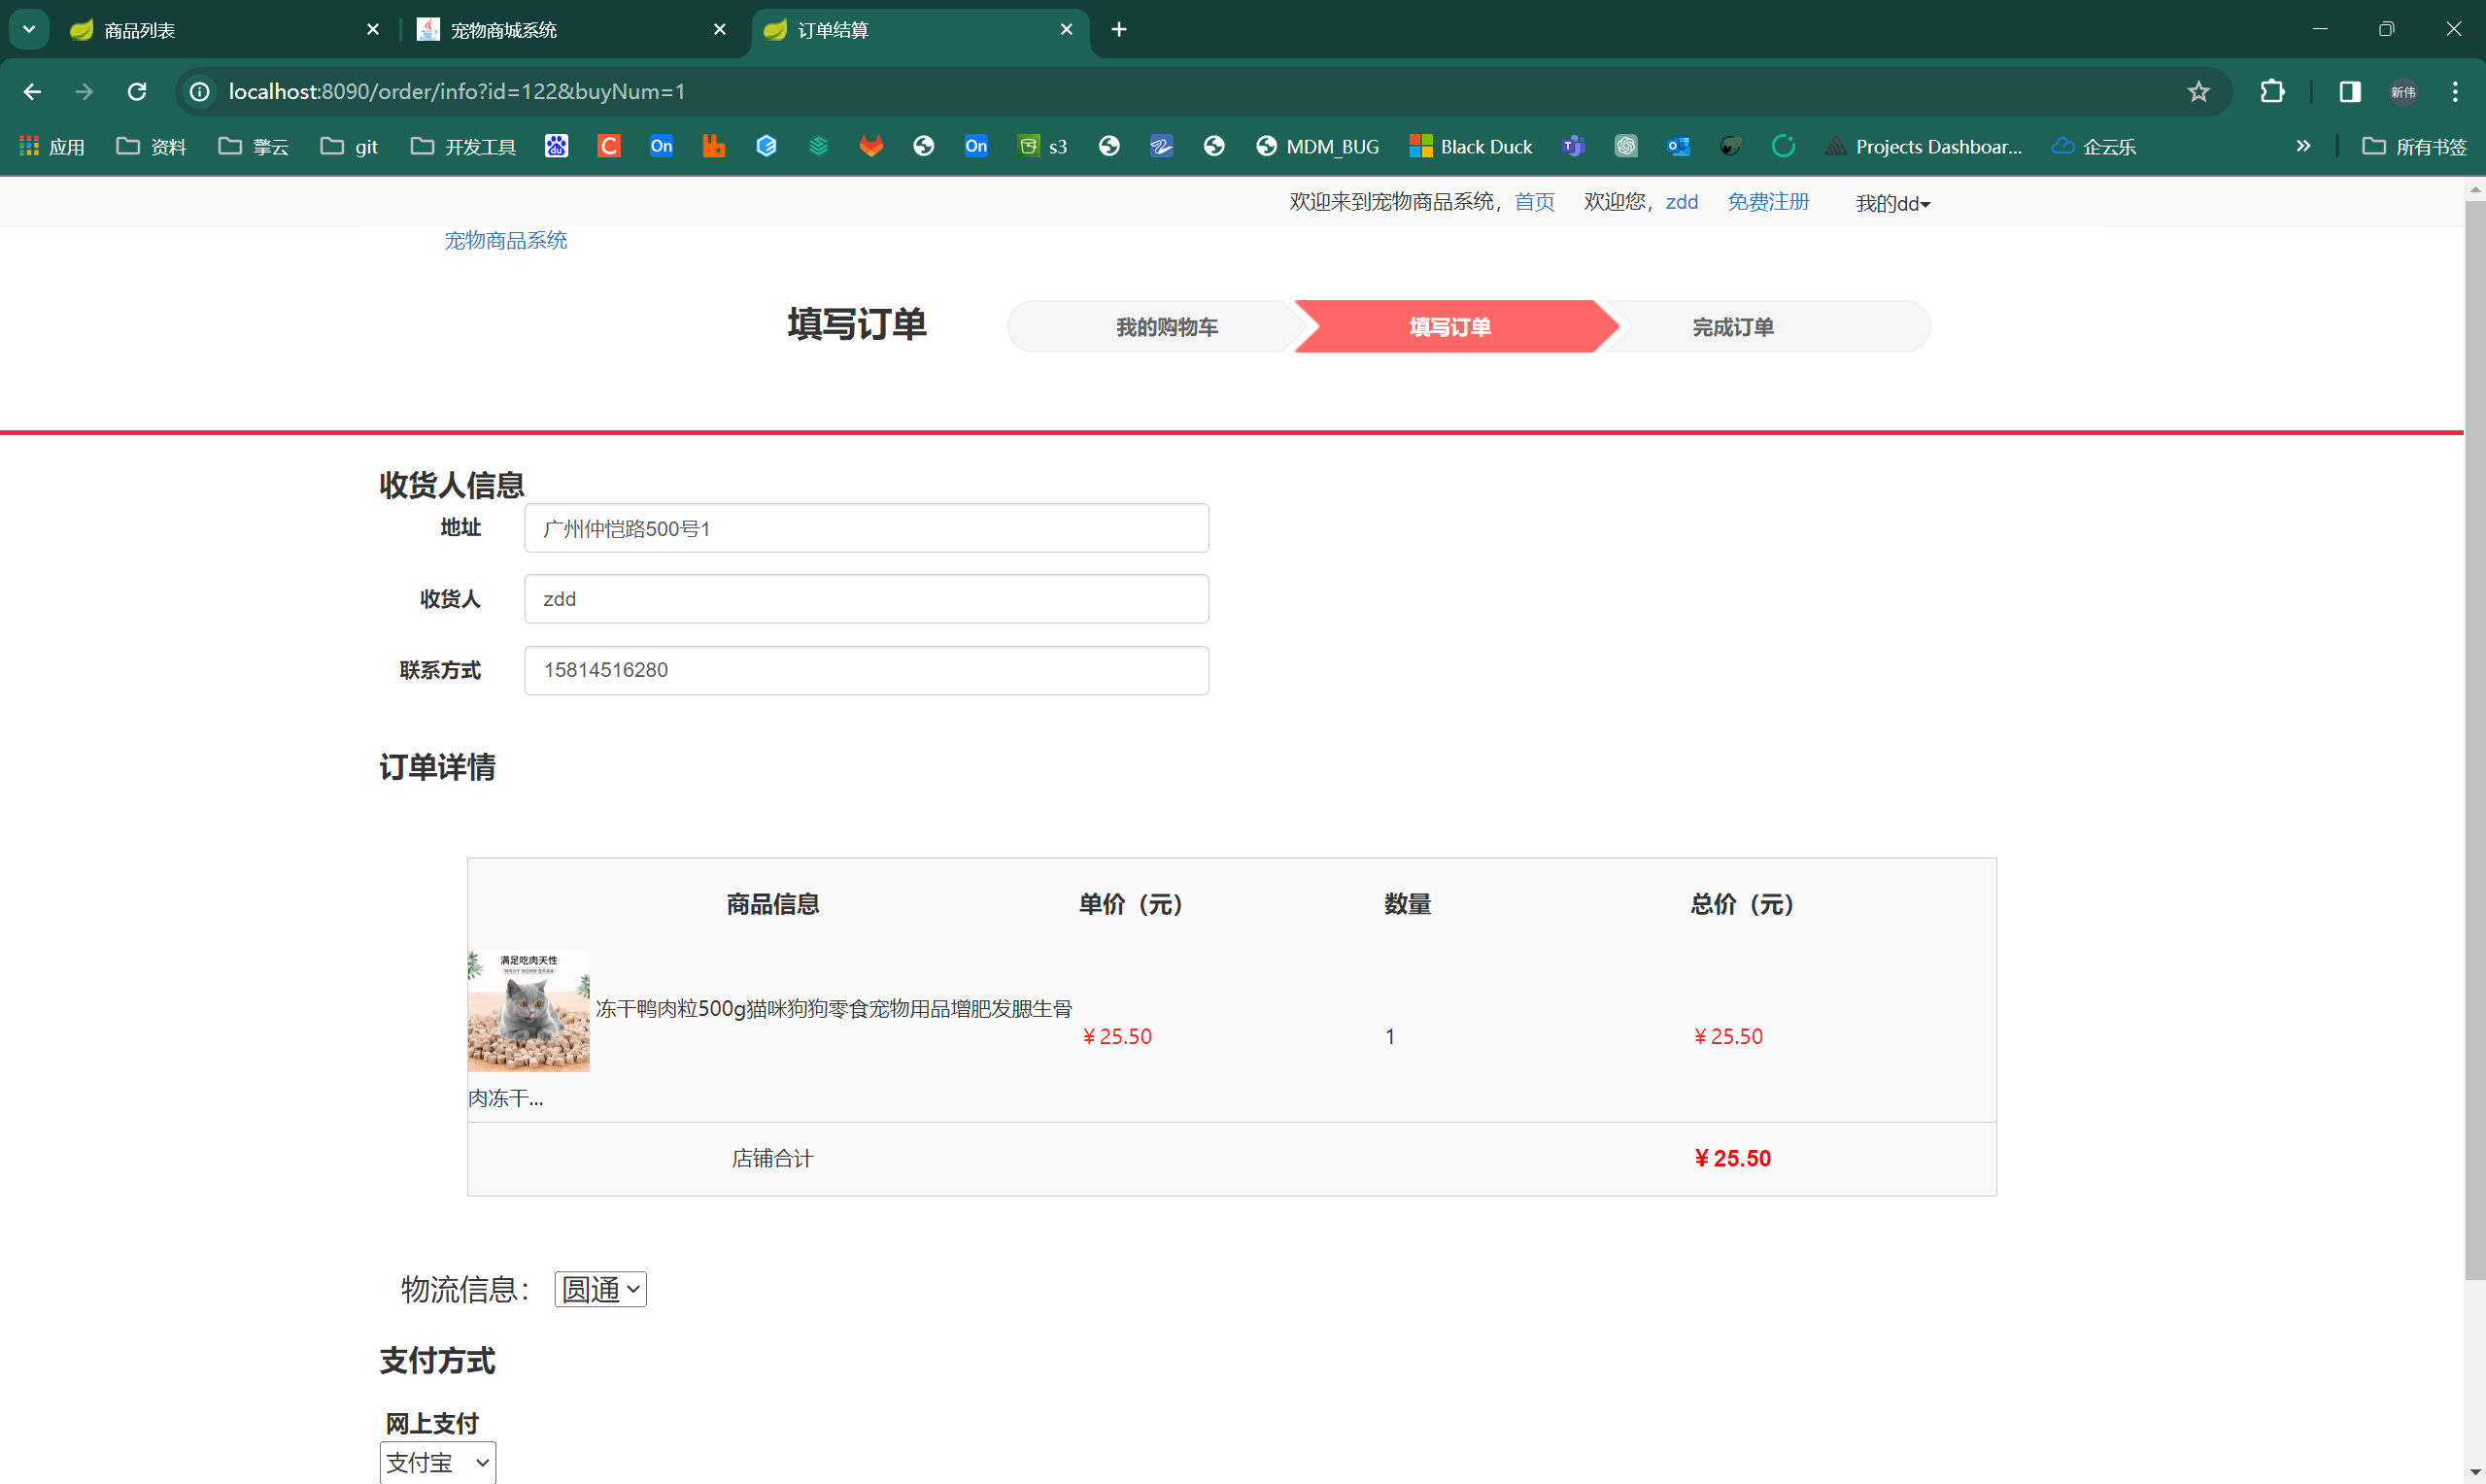
Task: Click the 首页 link
Action: pos(1534,202)
